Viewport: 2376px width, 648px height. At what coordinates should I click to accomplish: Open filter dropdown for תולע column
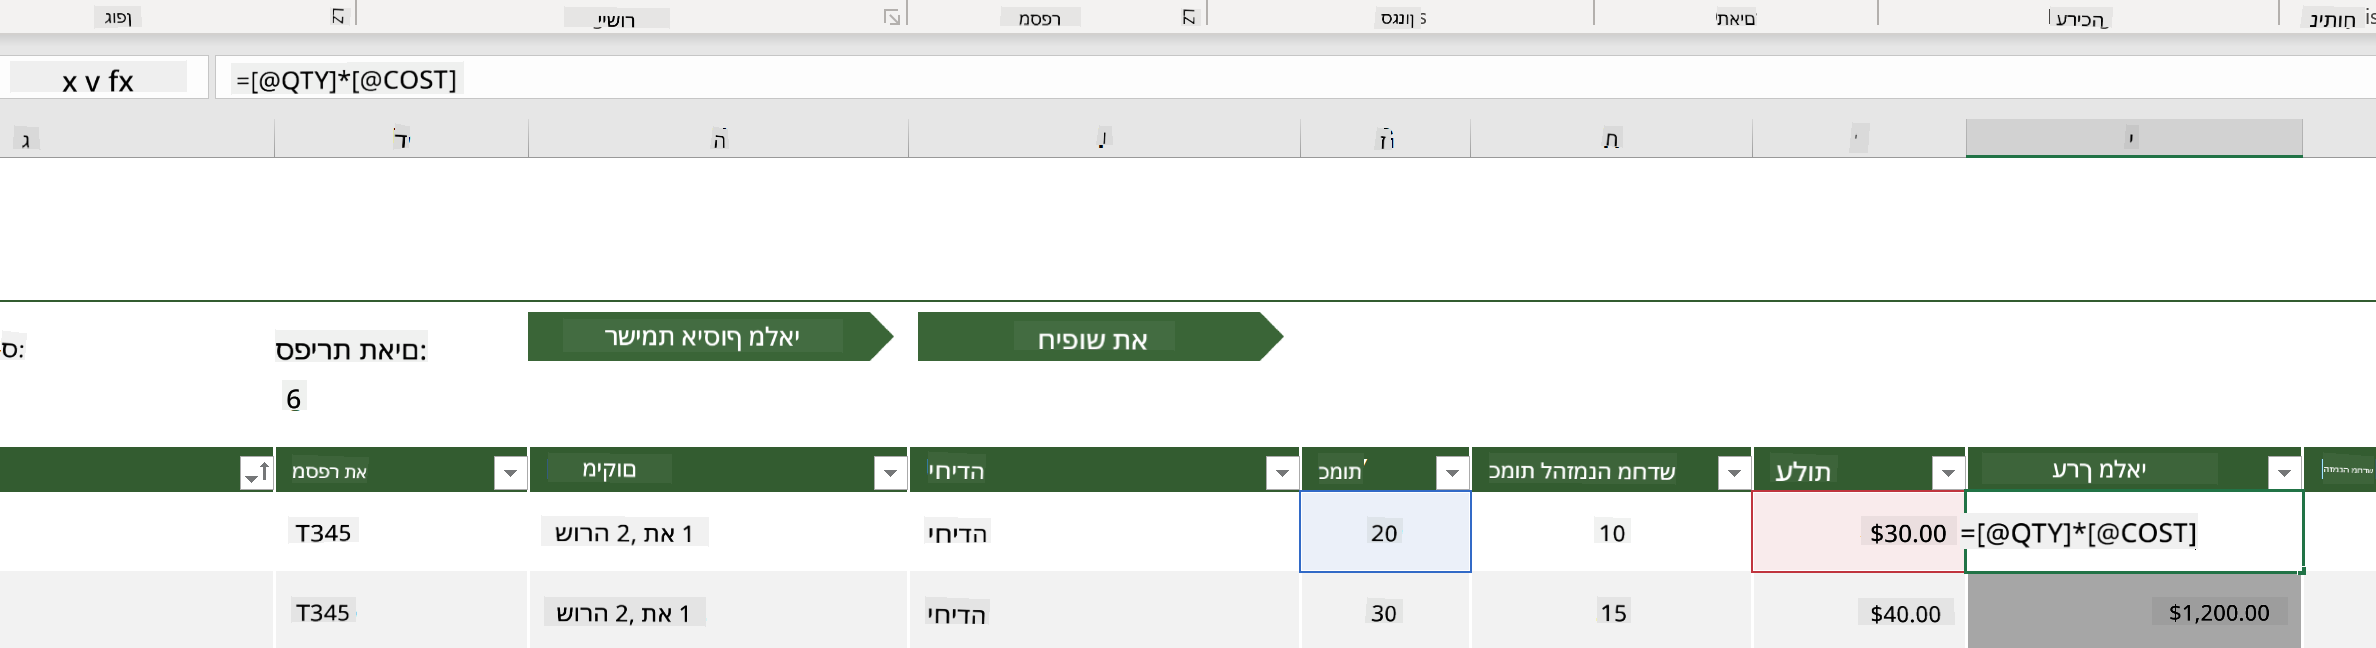1948,472
